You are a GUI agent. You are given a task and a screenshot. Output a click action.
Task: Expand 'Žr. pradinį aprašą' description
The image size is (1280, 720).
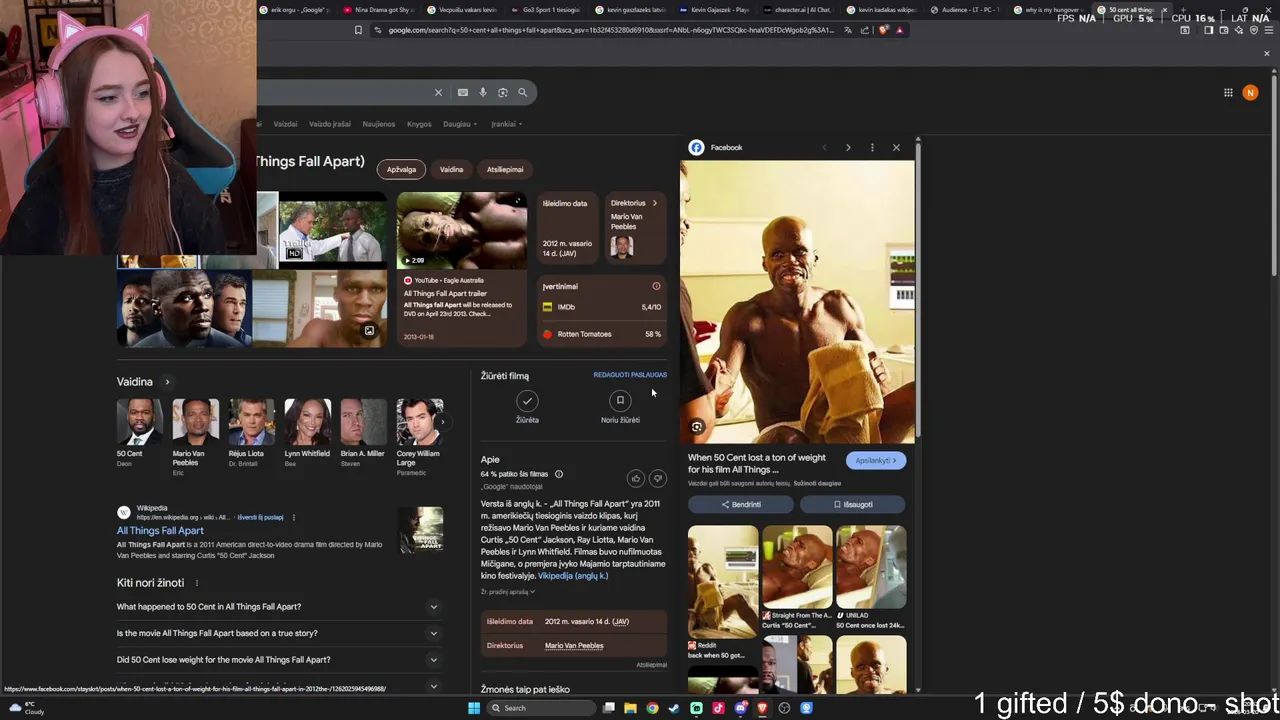coord(508,592)
